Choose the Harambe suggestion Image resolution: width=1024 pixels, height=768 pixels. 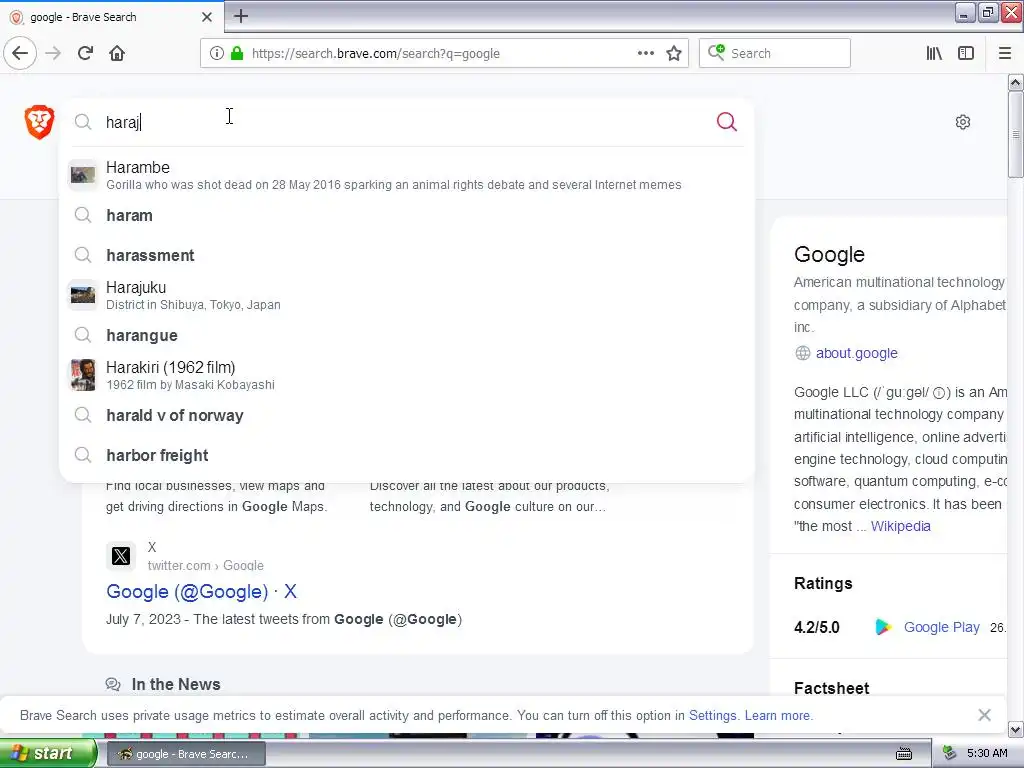point(407,175)
